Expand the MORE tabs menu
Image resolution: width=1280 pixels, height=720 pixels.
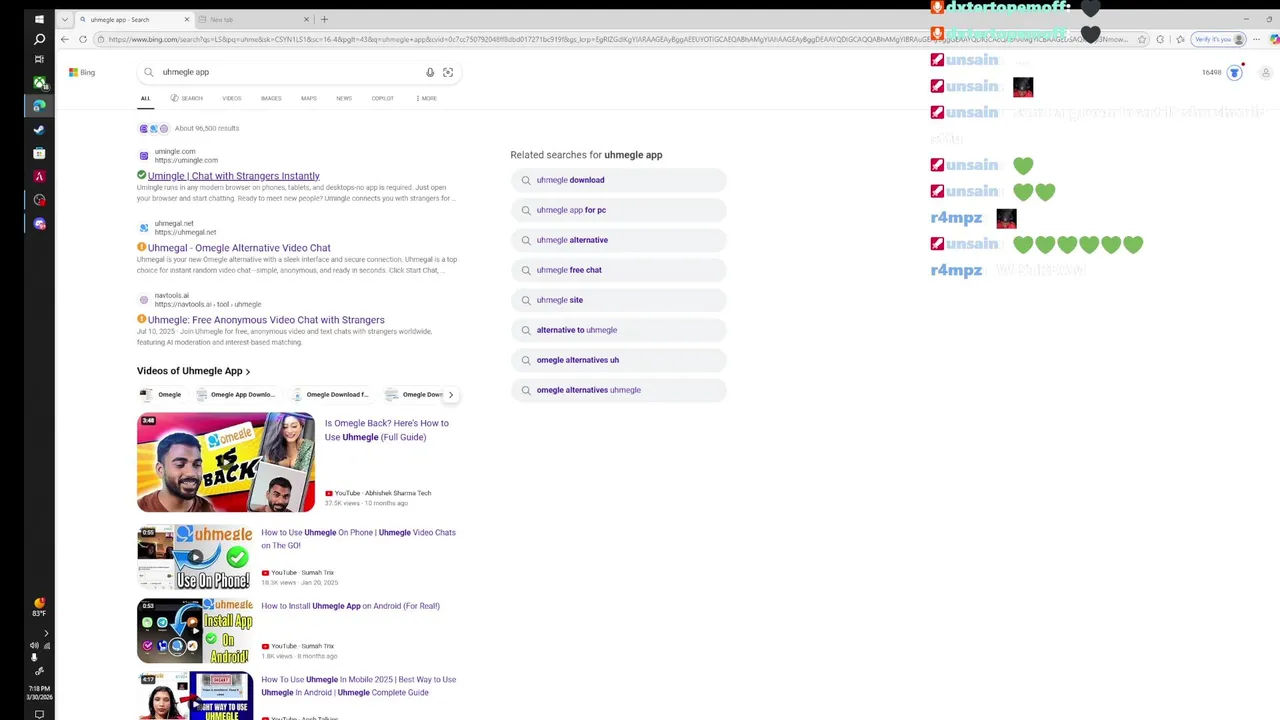[426, 98]
